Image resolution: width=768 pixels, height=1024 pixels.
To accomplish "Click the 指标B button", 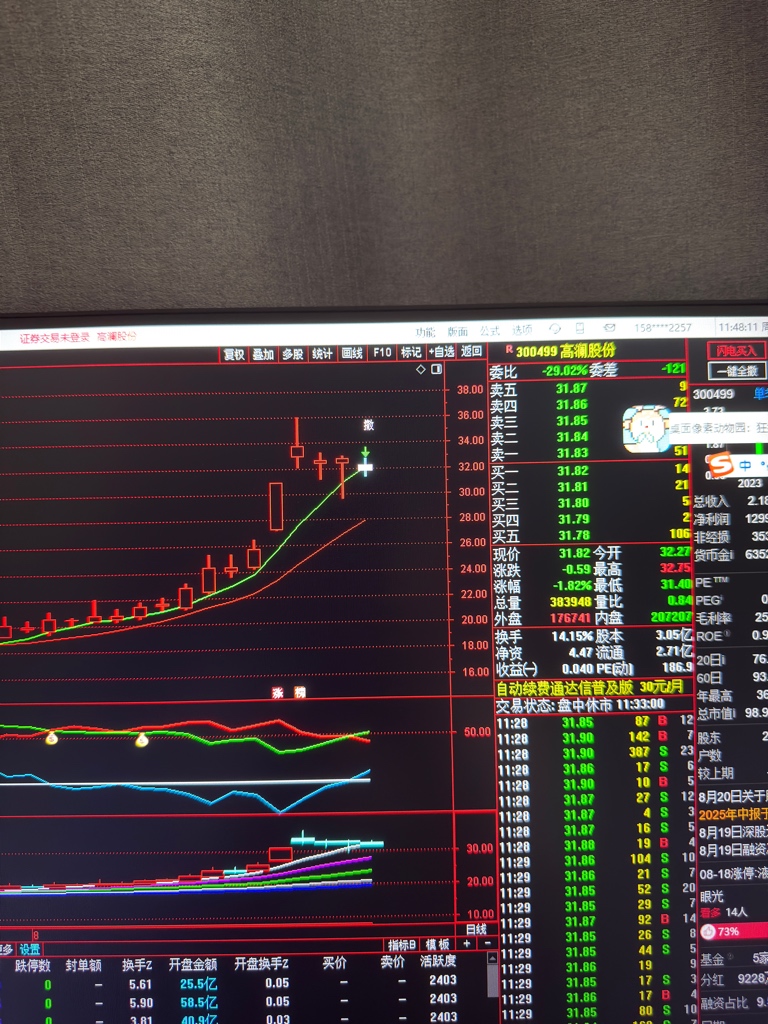I will [x=402, y=945].
